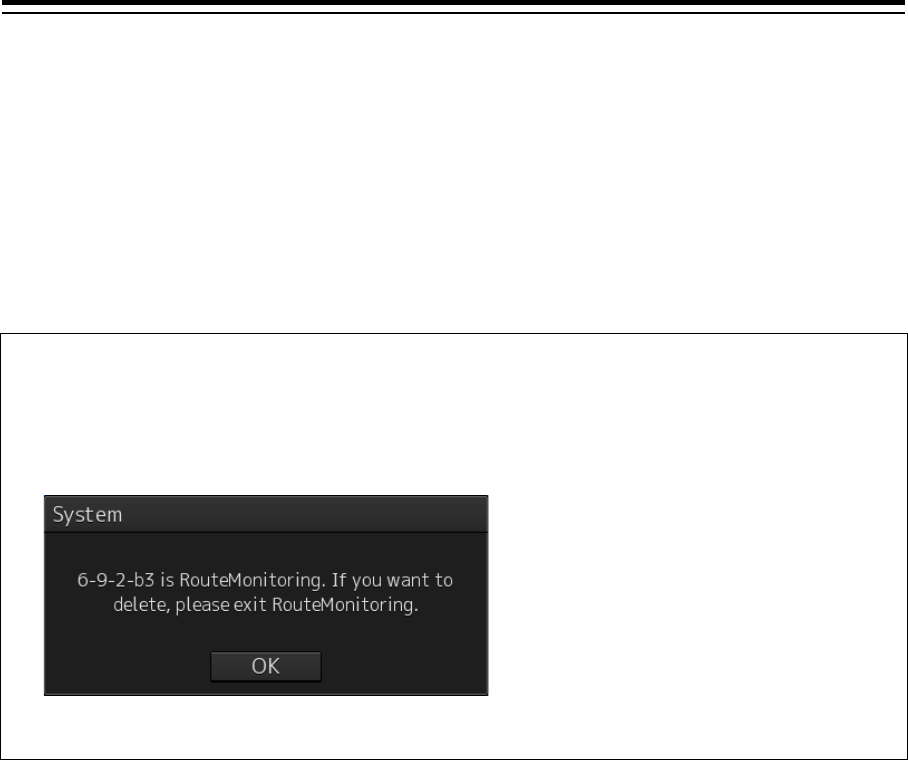
Task: Click the dark dialog body right of OK
Action: point(404,666)
